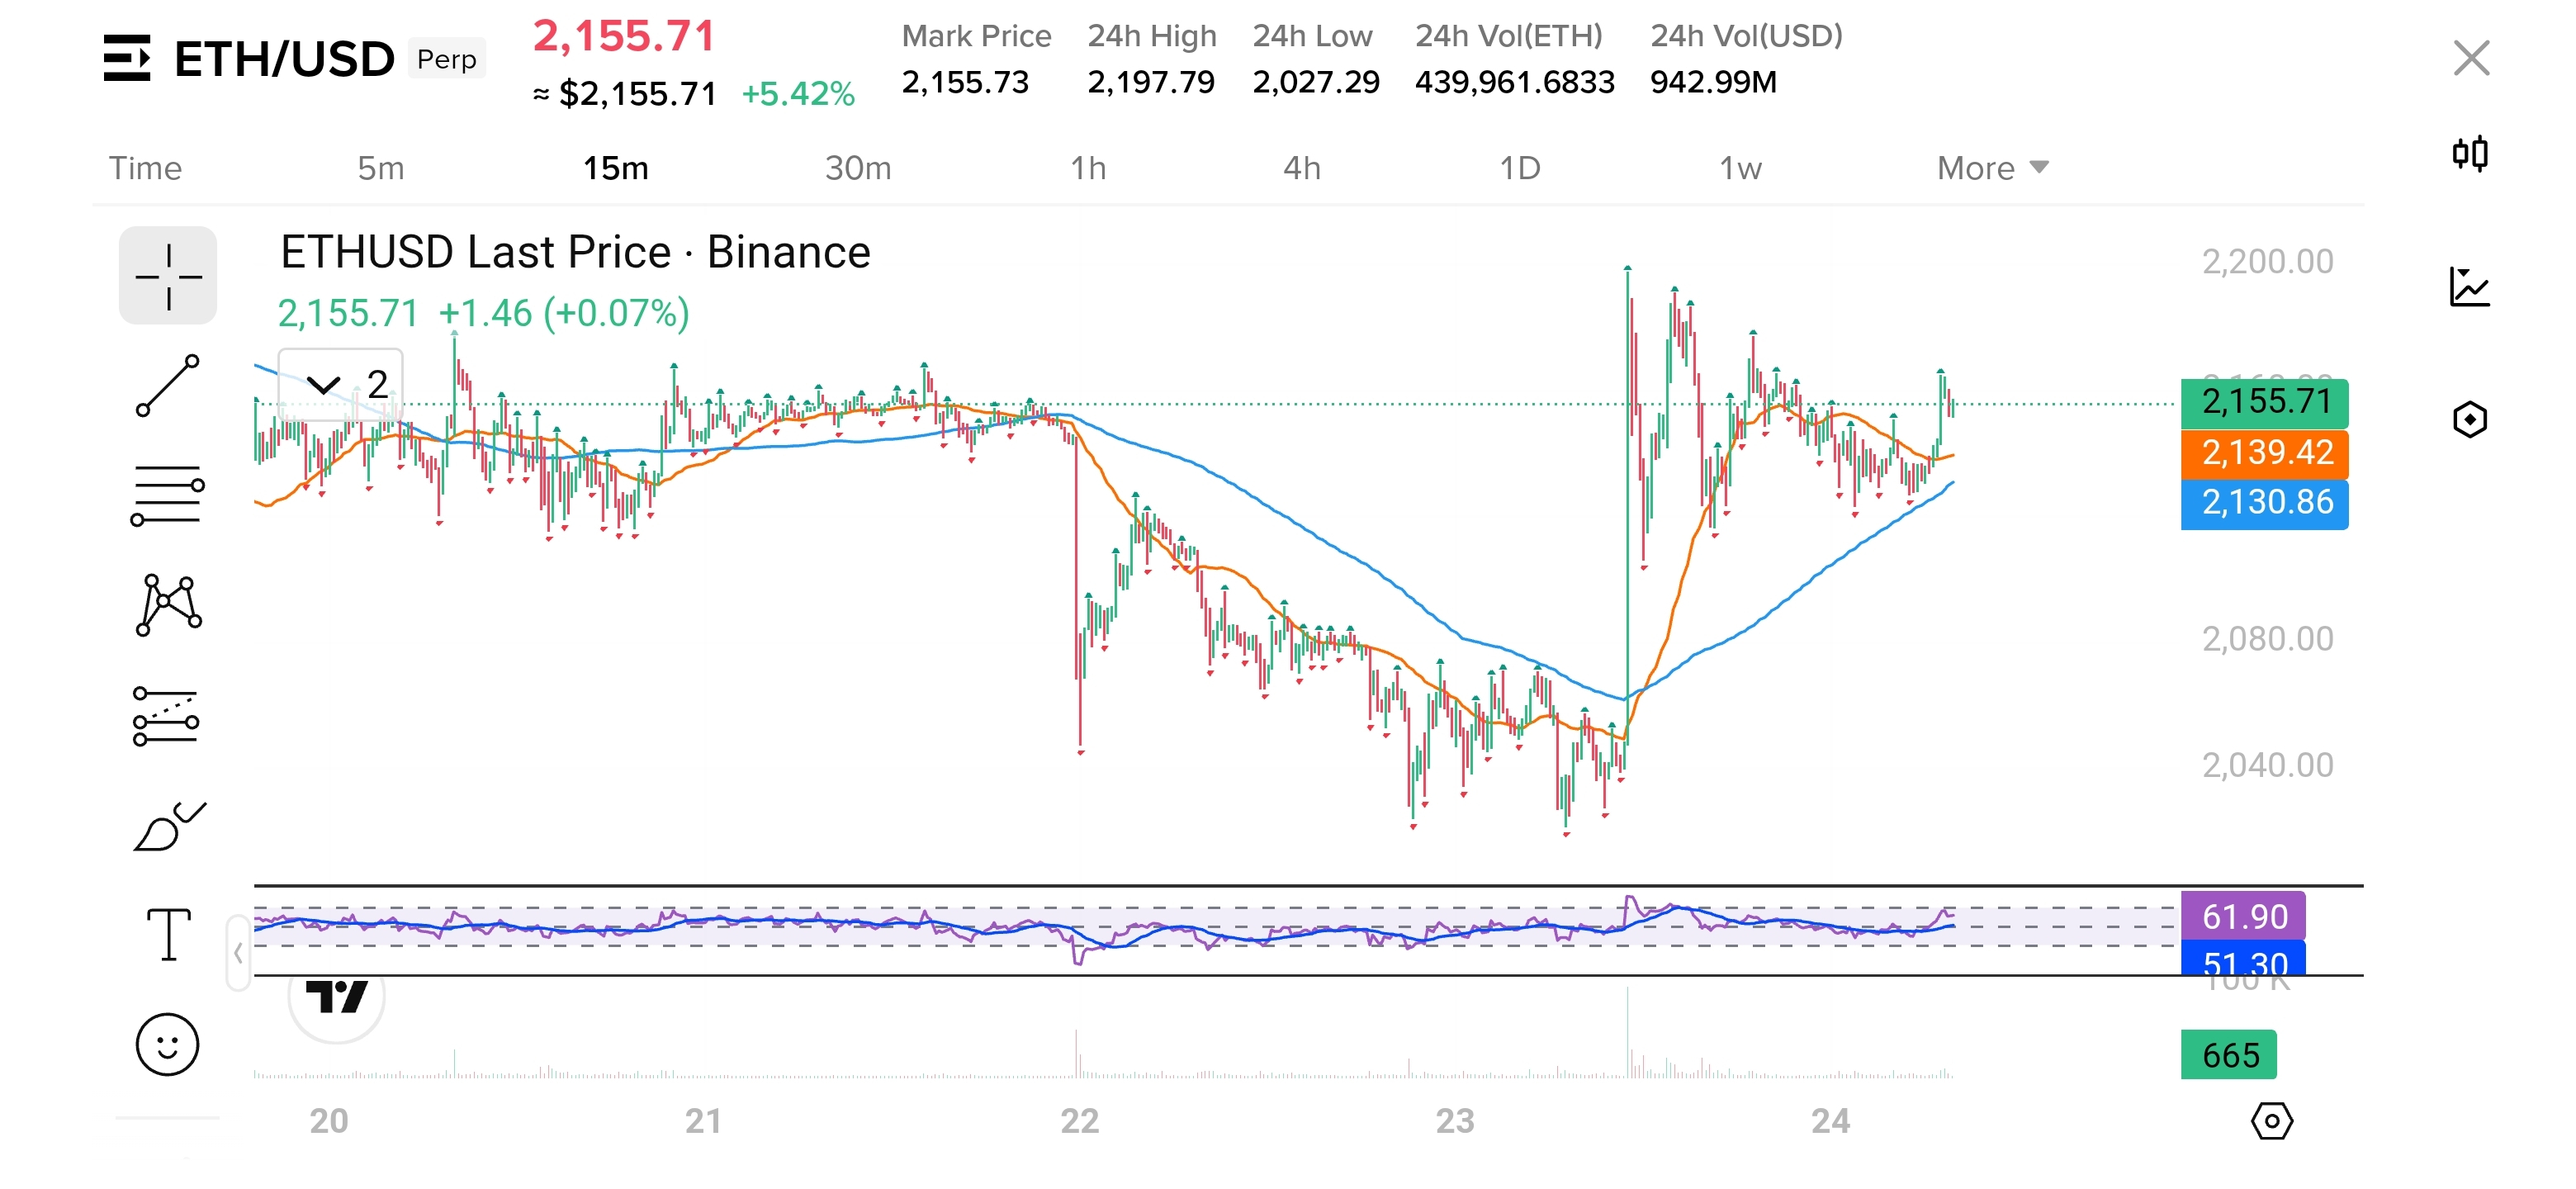This screenshot has width=2576, height=1189.
Task: Open the forecasting and measurement tools
Action: [x=168, y=716]
